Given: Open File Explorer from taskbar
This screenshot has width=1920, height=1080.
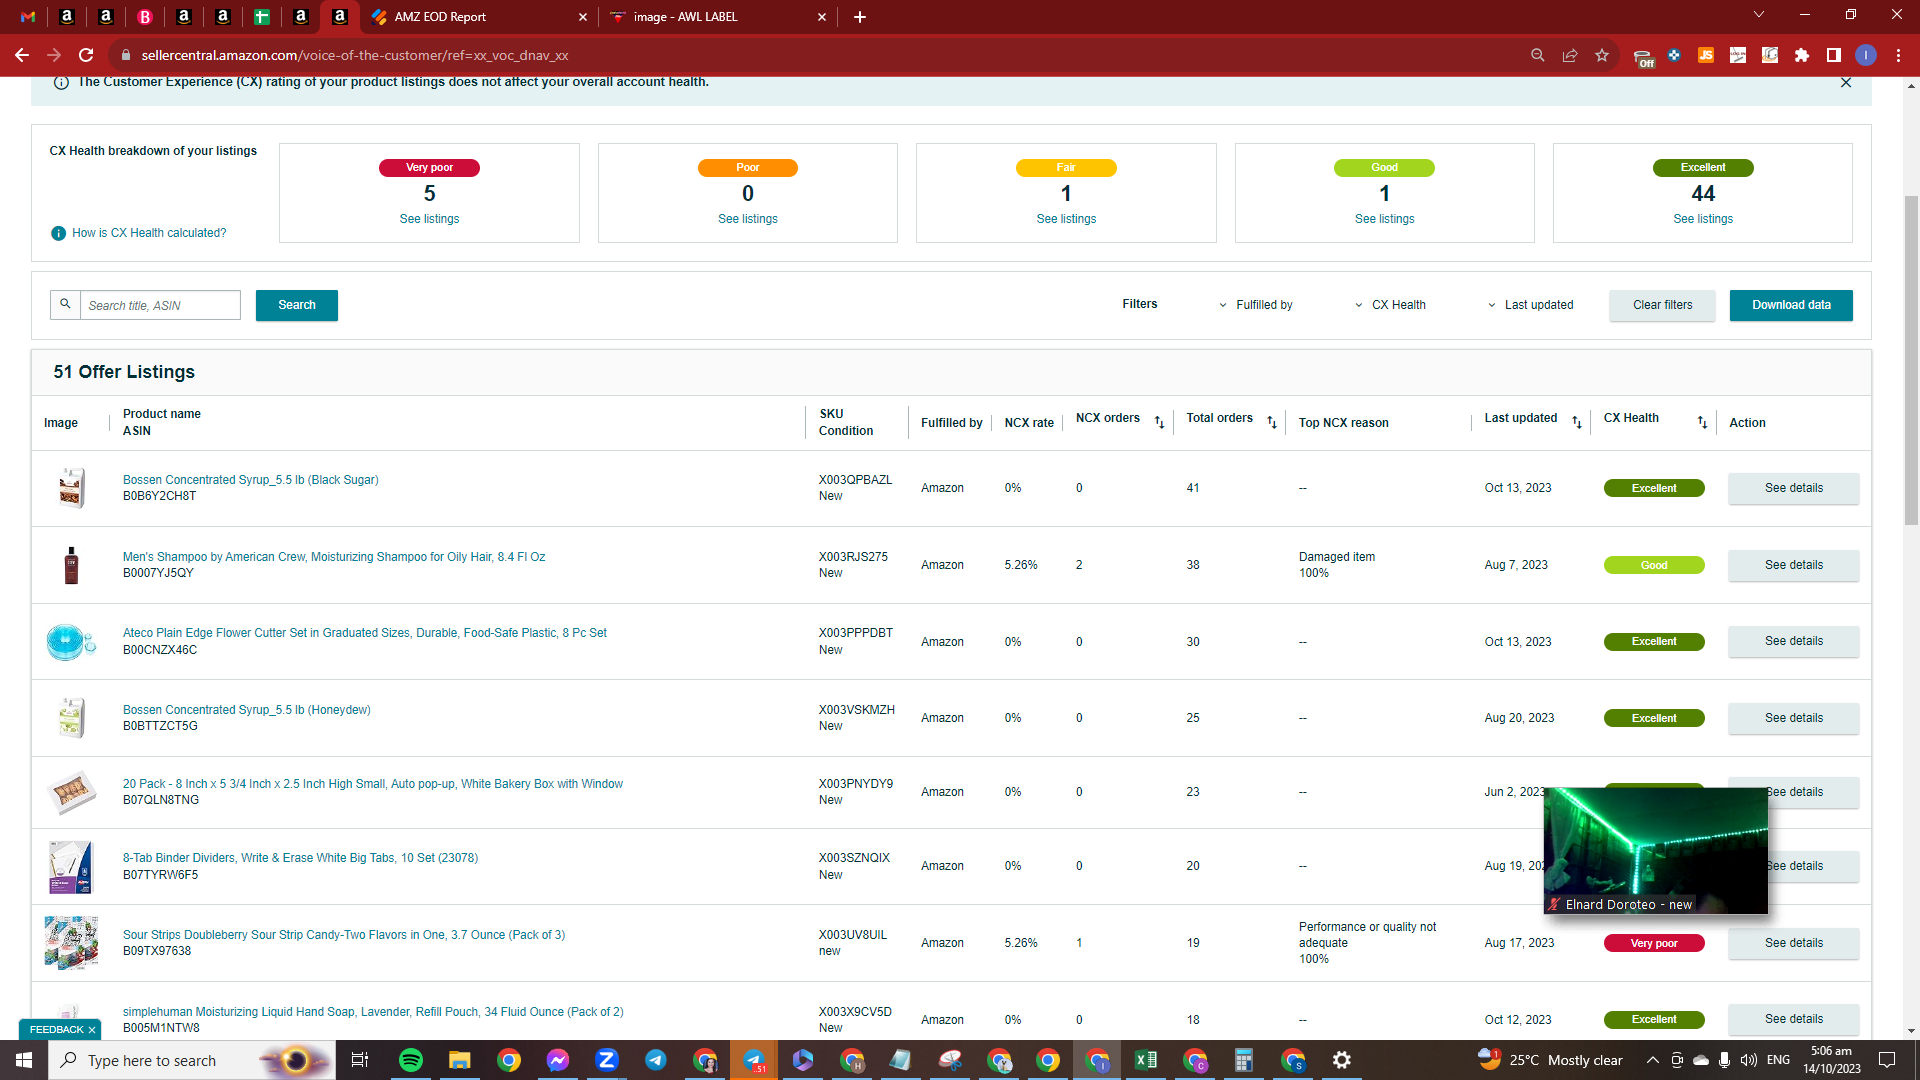Looking at the screenshot, I should (459, 1060).
